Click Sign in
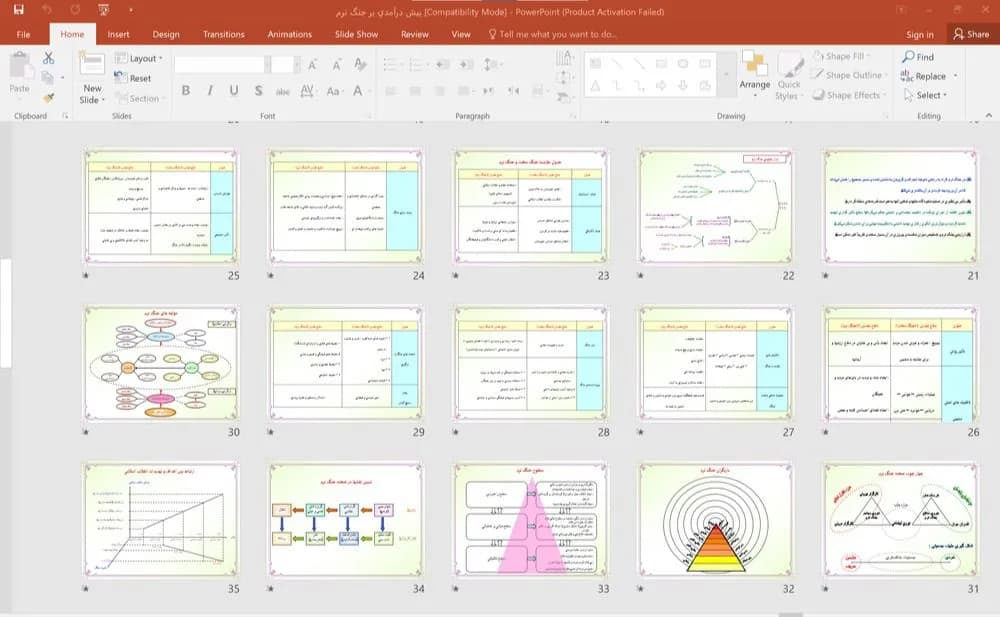1000x617 pixels. [920, 34]
